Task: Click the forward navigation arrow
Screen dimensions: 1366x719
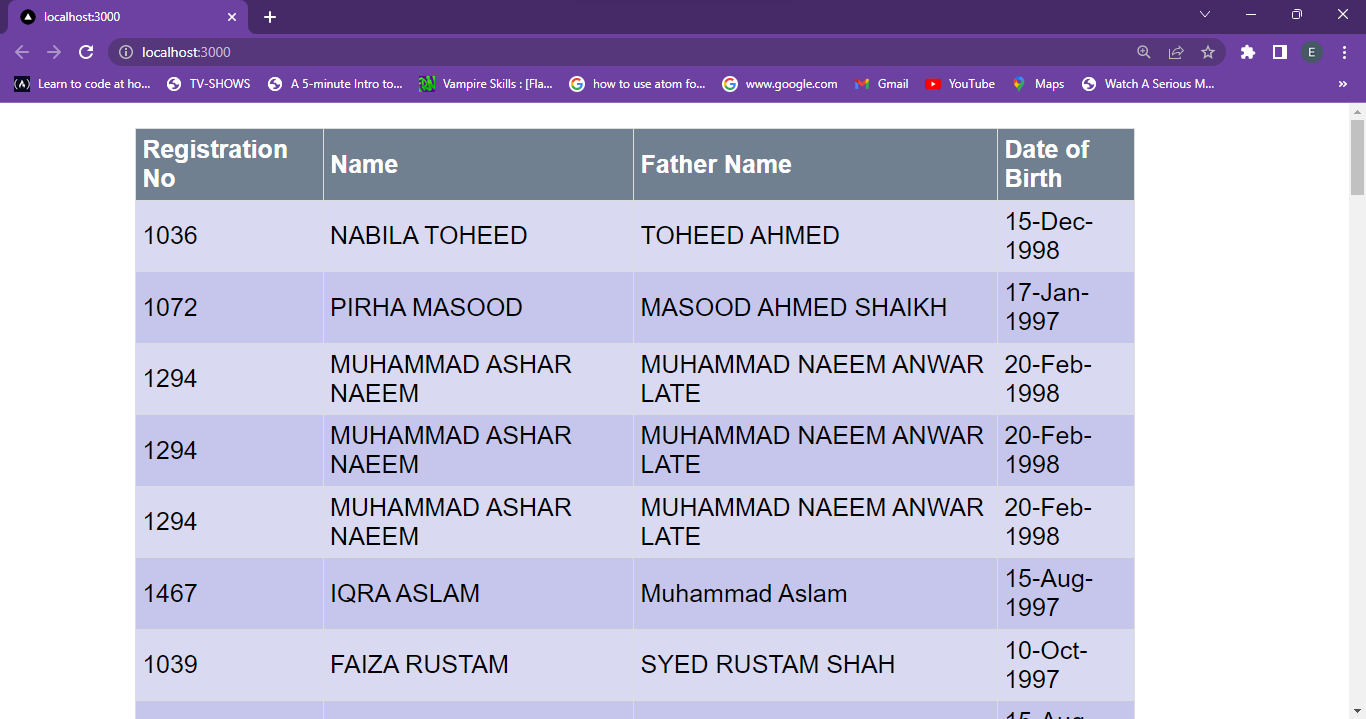Action: click(54, 52)
